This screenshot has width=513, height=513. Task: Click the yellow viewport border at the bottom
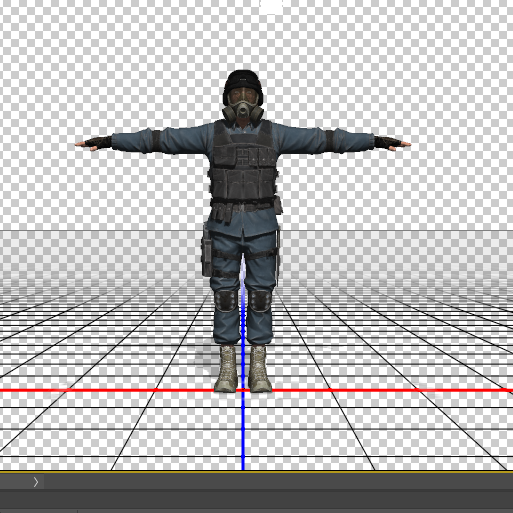256,472
